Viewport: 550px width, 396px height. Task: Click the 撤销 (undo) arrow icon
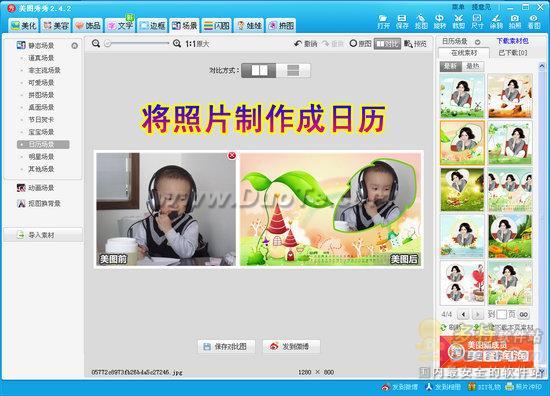298,43
